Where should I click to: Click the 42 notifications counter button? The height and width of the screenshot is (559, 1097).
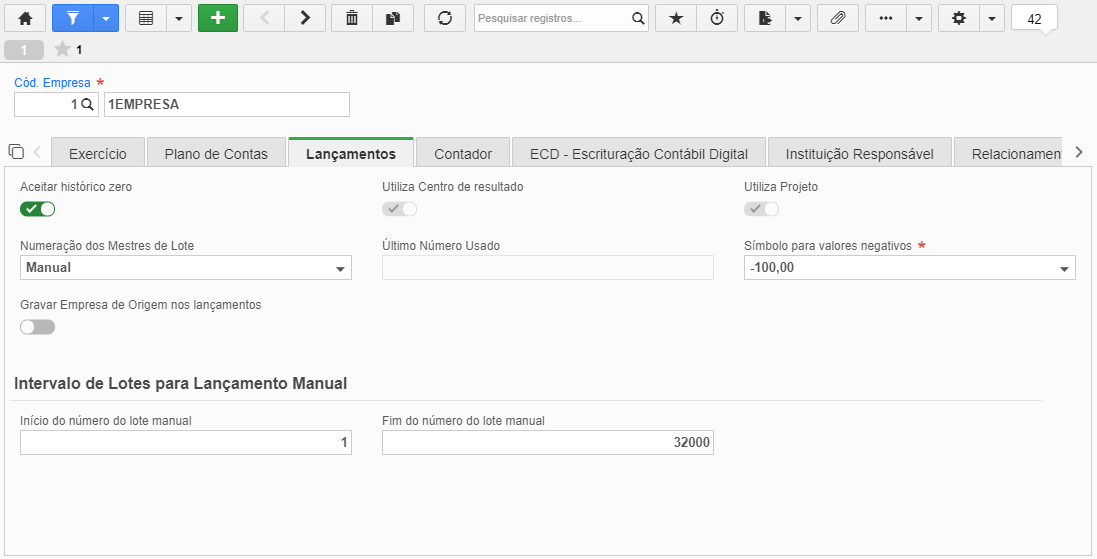tap(1034, 19)
